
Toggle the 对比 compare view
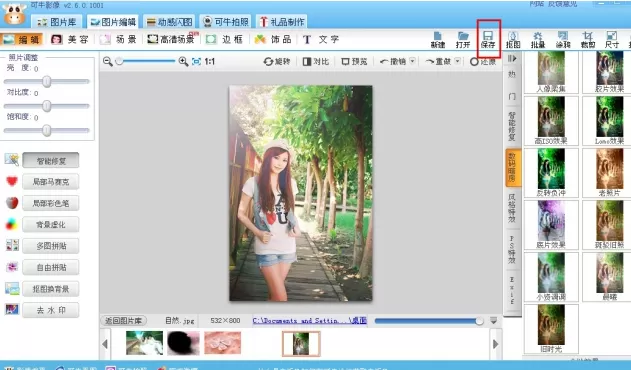pos(316,62)
